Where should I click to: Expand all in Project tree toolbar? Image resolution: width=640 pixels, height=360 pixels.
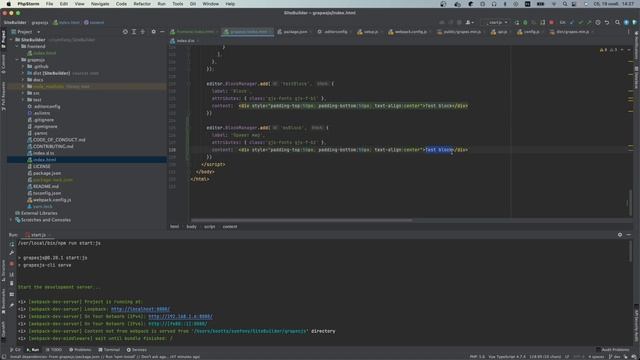(x=134, y=32)
